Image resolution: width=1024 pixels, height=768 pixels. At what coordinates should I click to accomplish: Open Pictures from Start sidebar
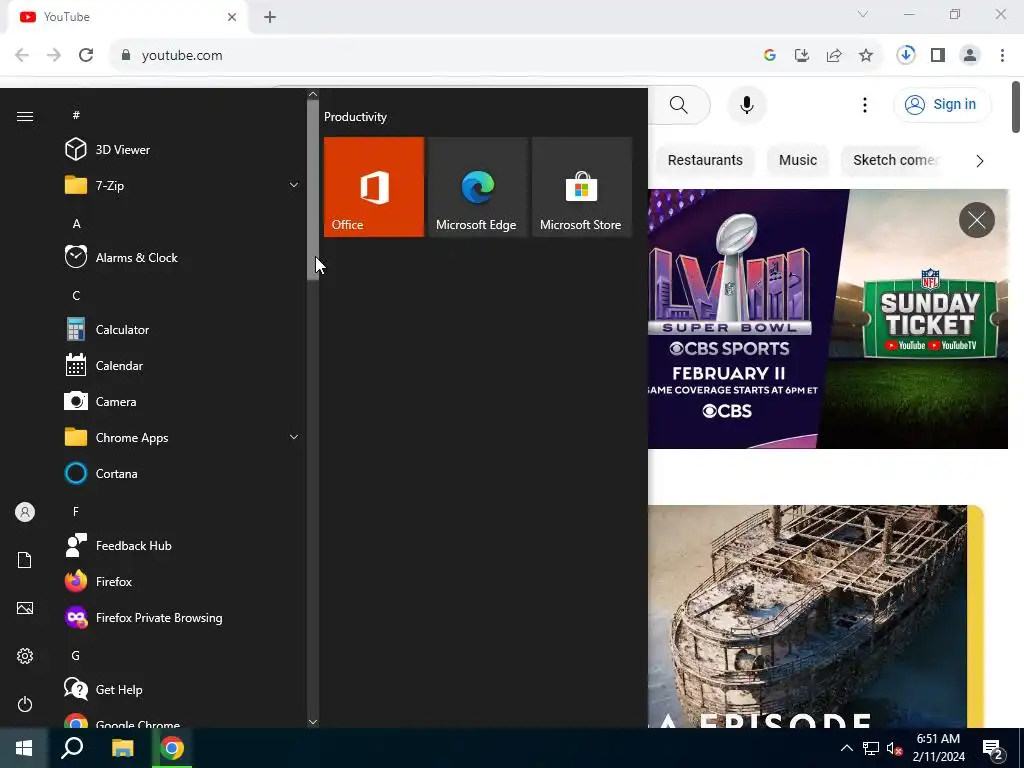[x=25, y=608]
